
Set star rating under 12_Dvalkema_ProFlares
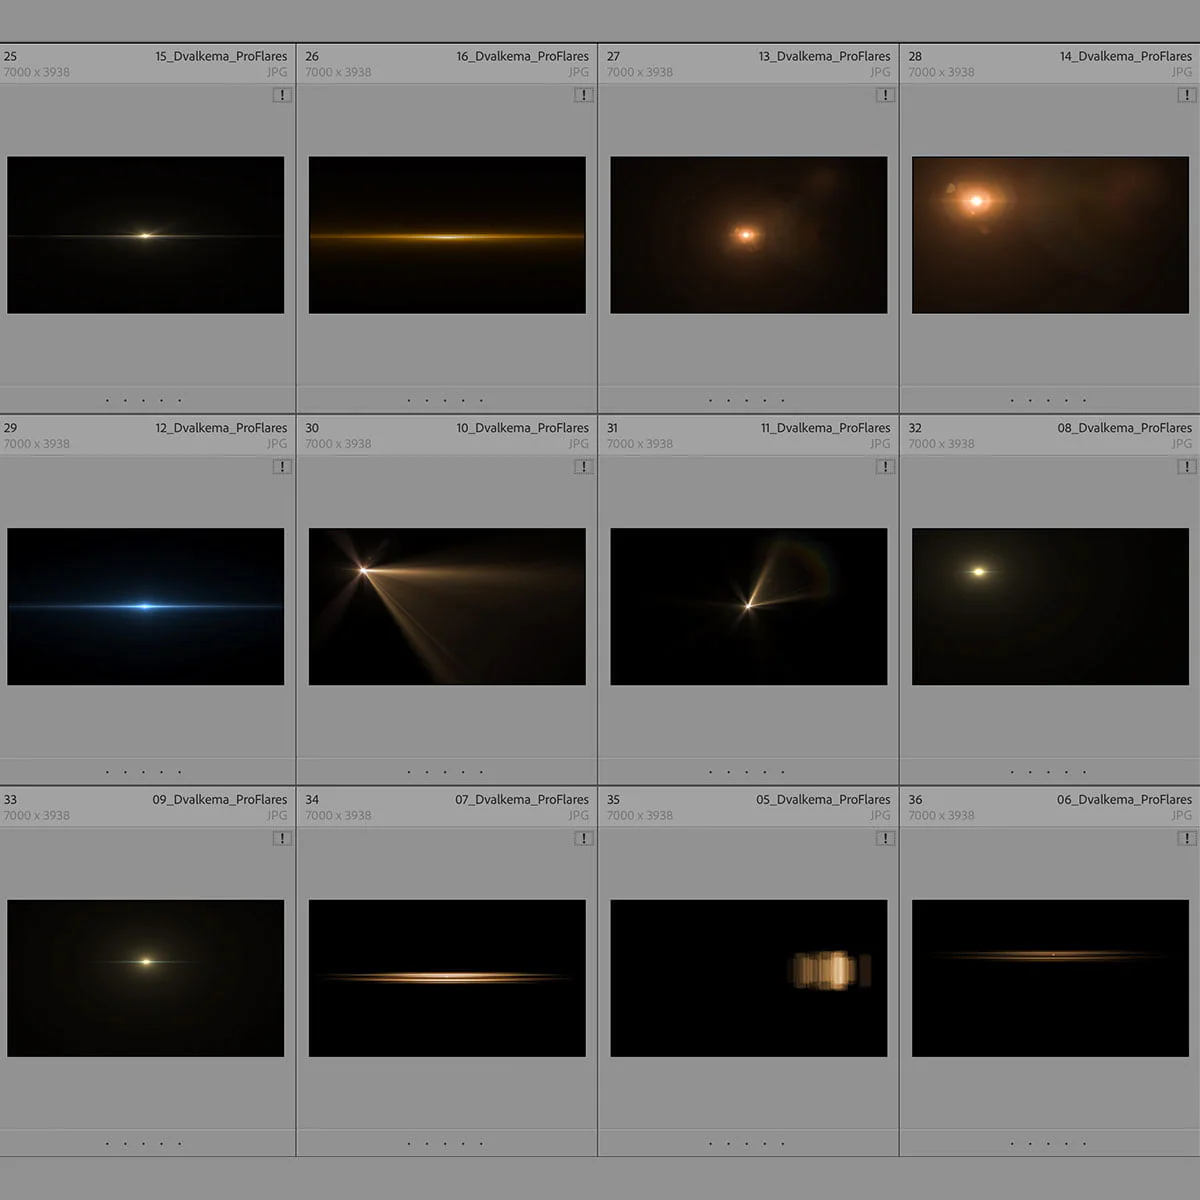(x=144, y=772)
